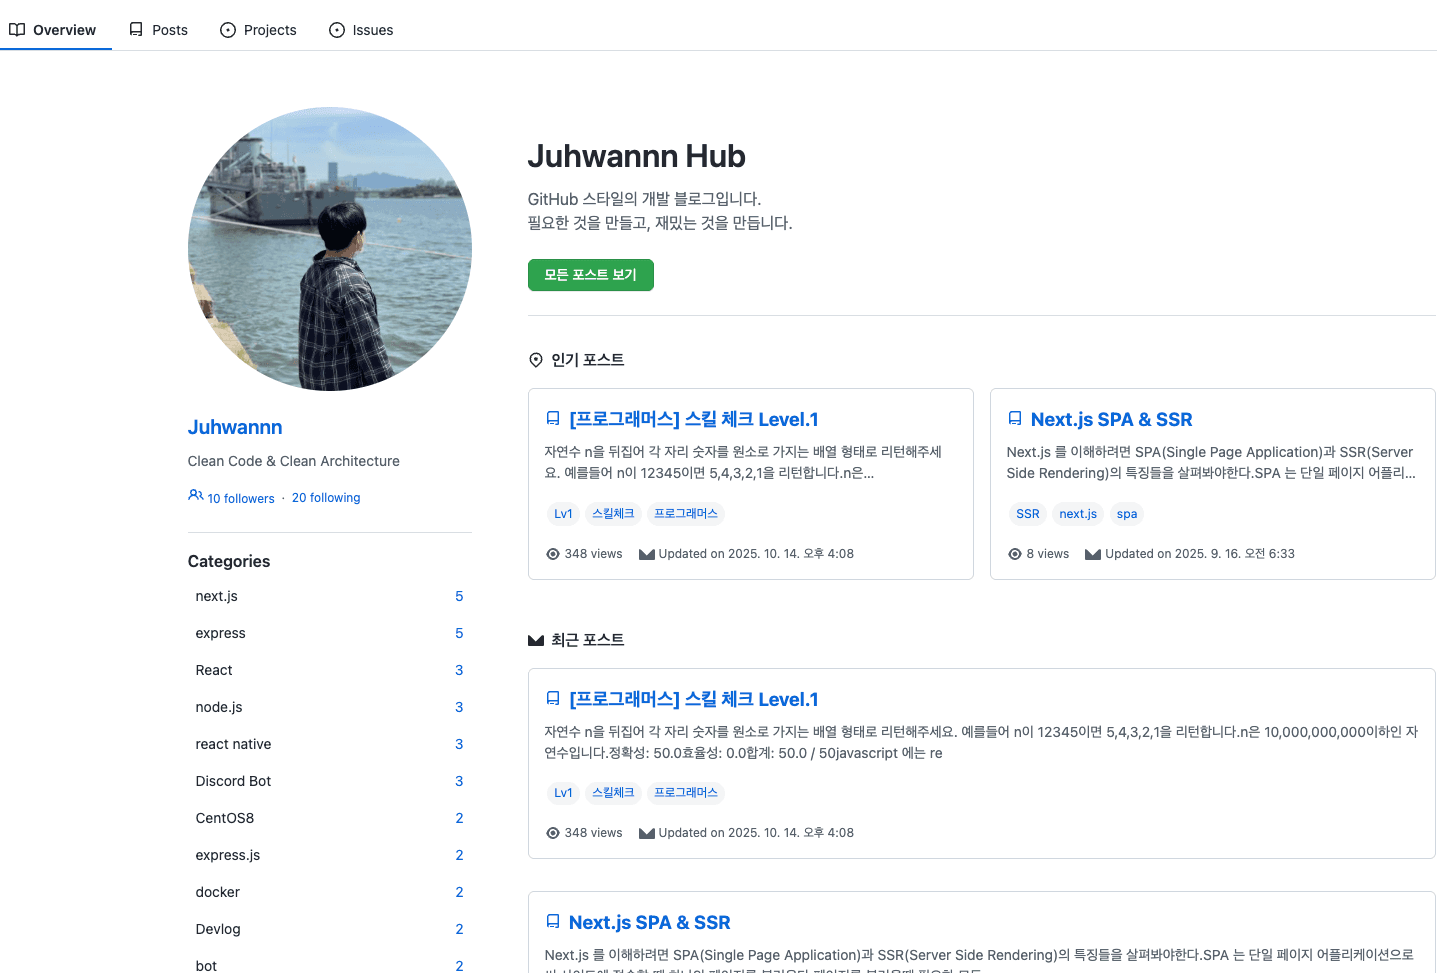1437x973 pixels.
Task: Select the Discord Bot category
Action: point(233,781)
